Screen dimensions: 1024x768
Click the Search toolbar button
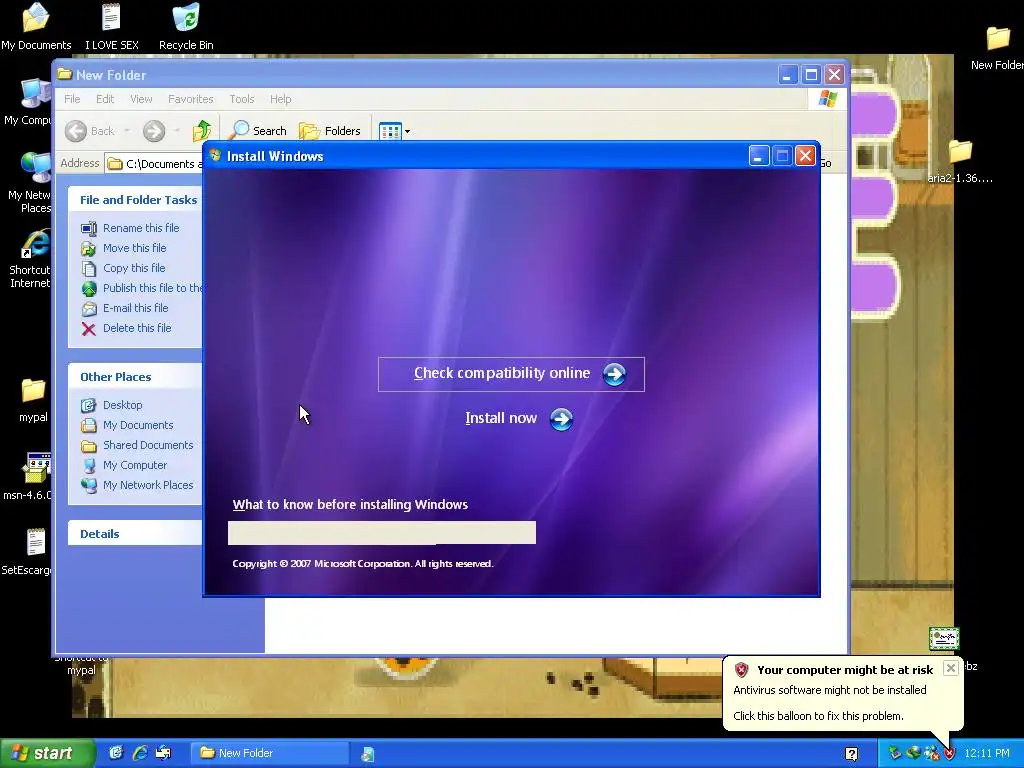coord(259,131)
